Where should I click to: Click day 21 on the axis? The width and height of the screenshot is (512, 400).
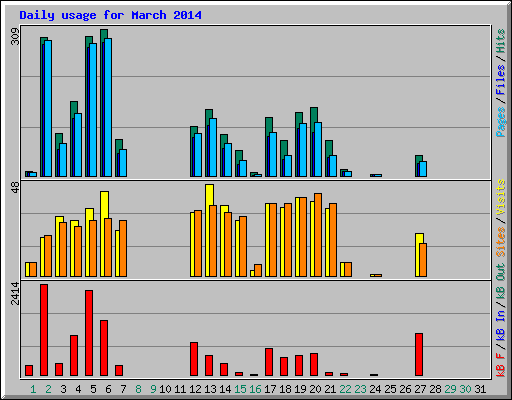point(330,389)
